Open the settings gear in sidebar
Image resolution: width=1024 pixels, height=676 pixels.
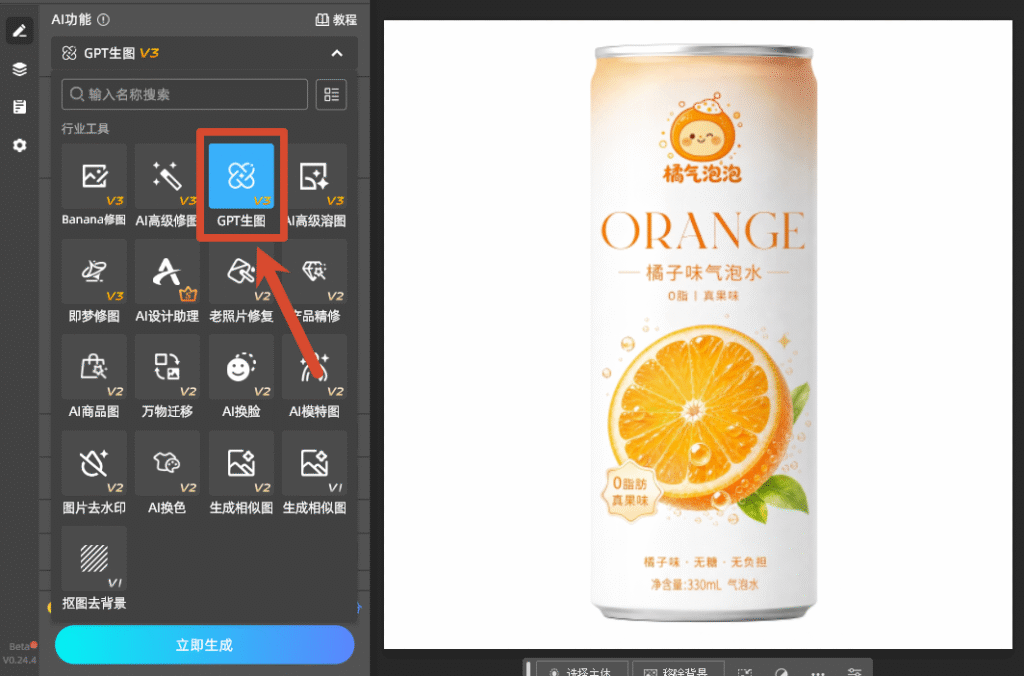coord(20,145)
